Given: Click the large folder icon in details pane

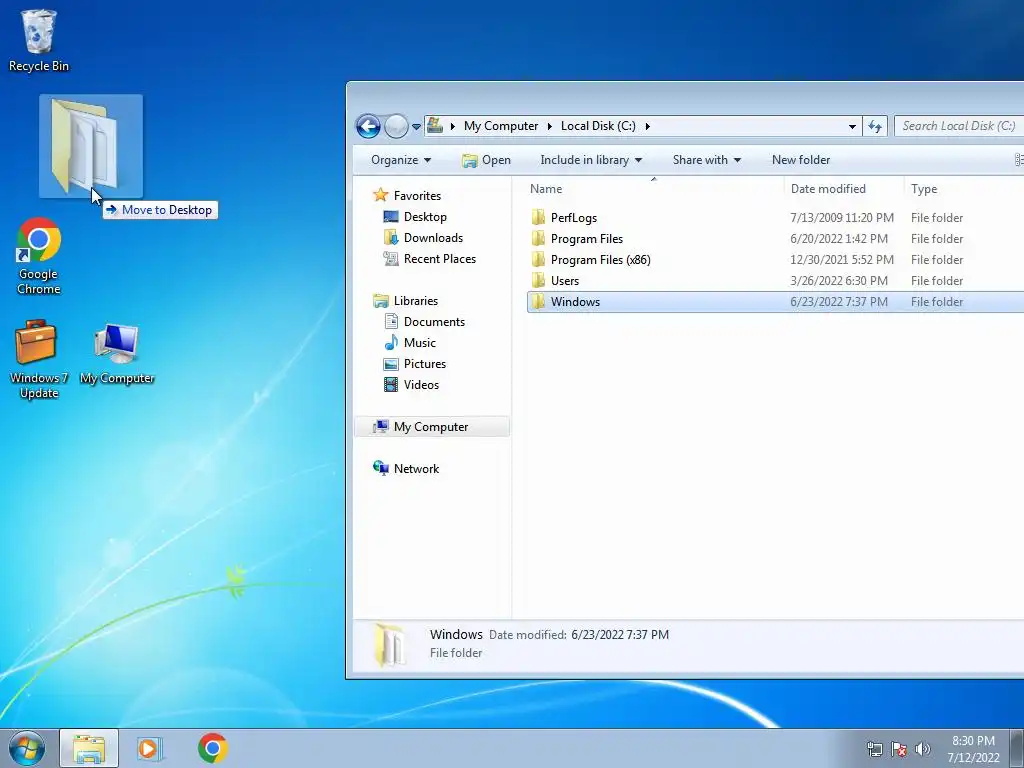Looking at the screenshot, I should tap(389, 645).
